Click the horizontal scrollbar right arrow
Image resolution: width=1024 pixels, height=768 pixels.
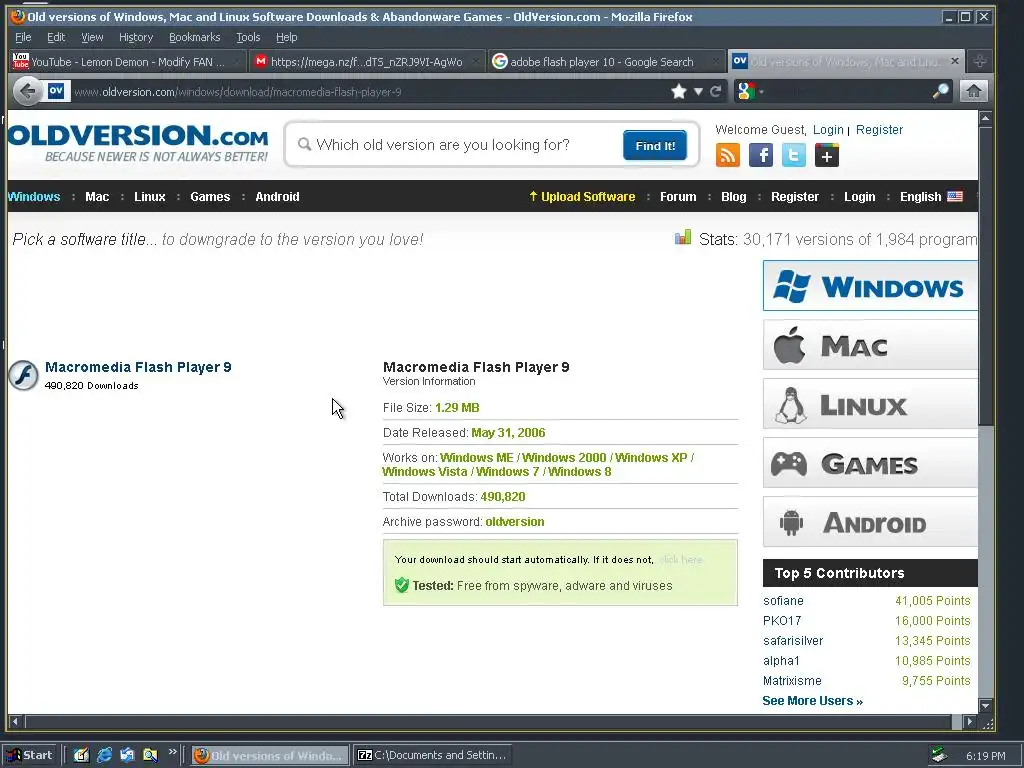tap(969, 722)
